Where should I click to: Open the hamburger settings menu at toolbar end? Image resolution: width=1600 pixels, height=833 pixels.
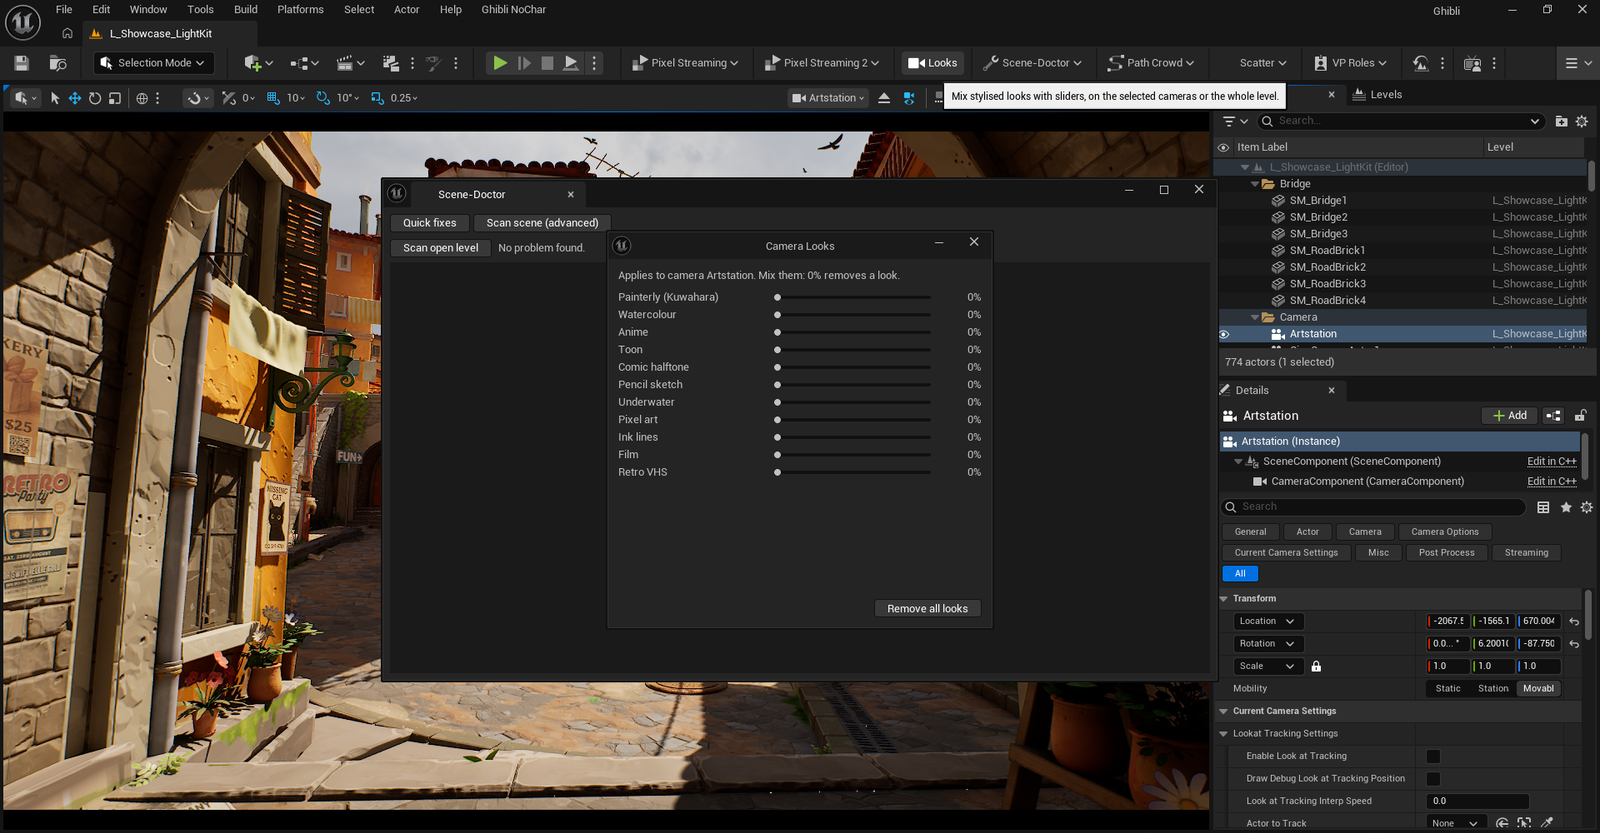1578,63
